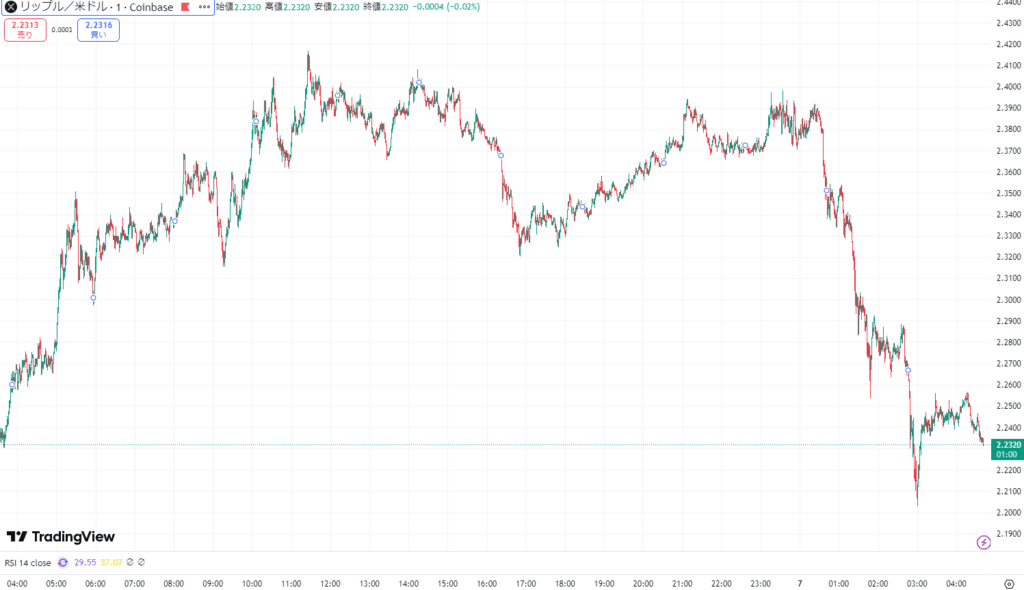Viewport: 1024px width, 590px height.
Task: Click the 安値 2.2320 low value
Action: point(337,7)
